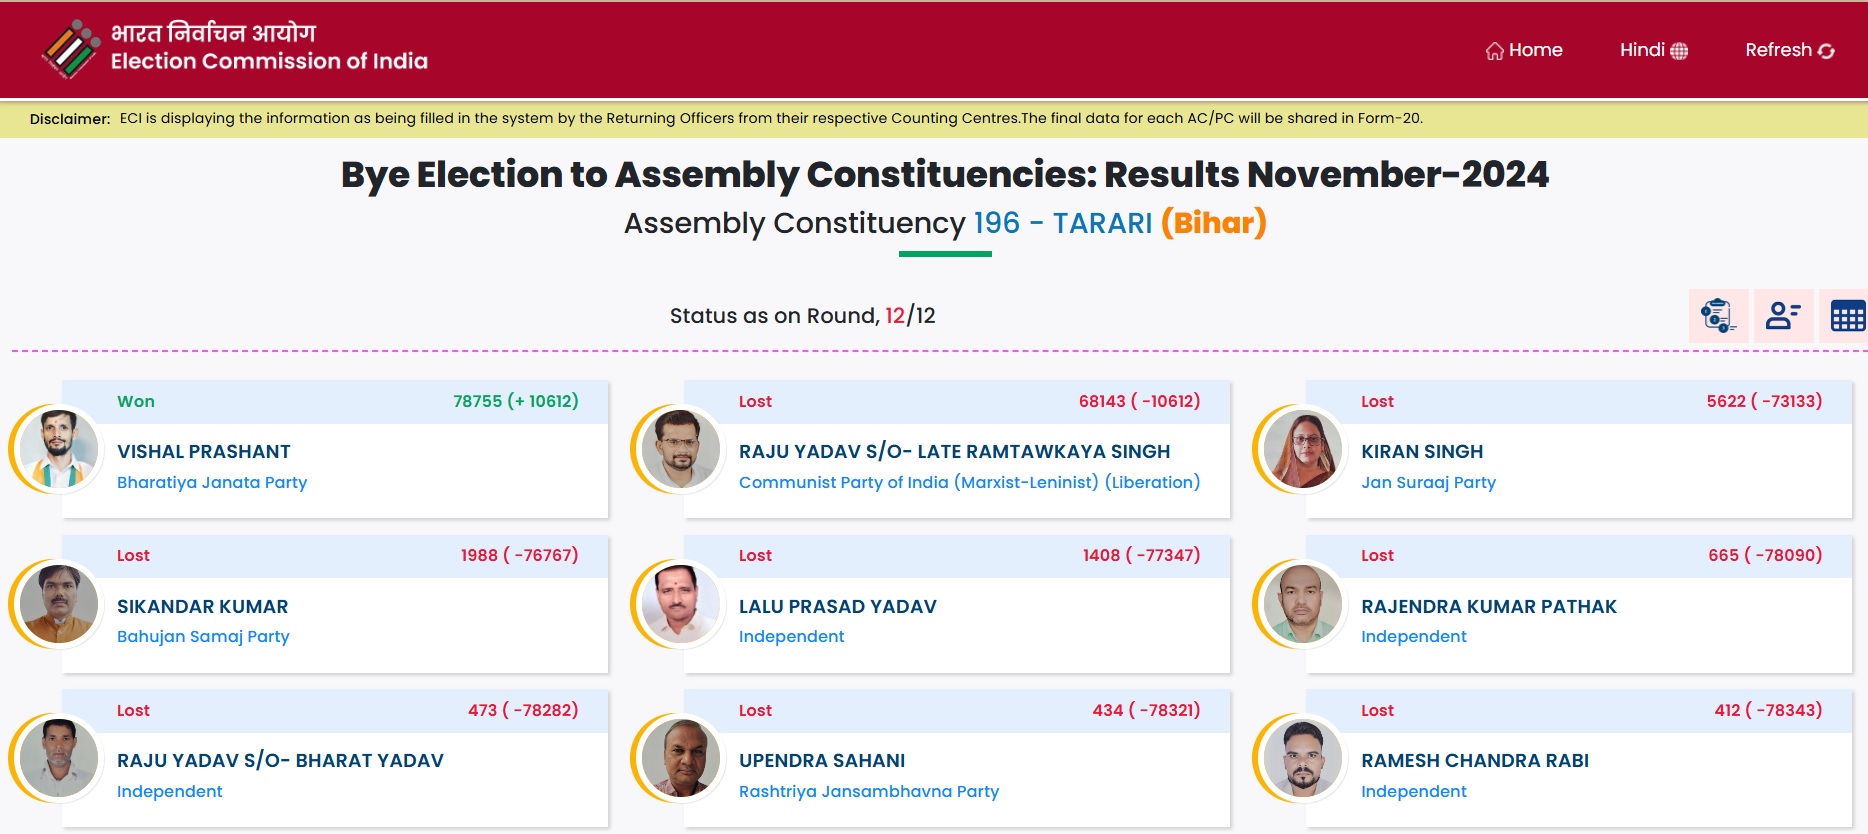This screenshot has width=1868, height=834.
Task: Switch to the table grid view icon
Action: pyautogui.click(x=1846, y=317)
